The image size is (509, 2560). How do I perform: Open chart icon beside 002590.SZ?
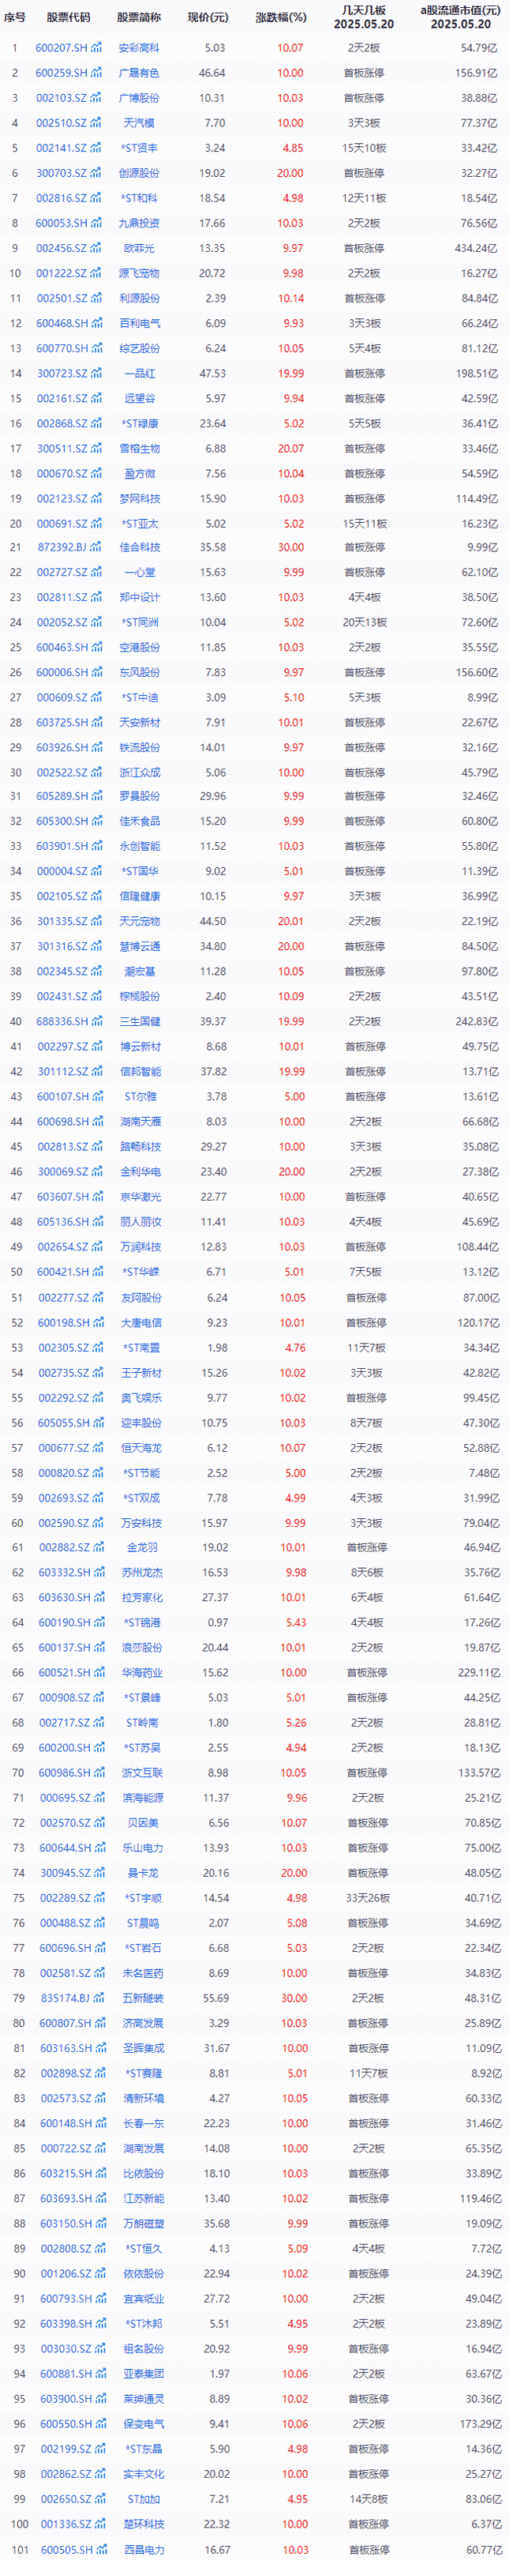[97, 1523]
